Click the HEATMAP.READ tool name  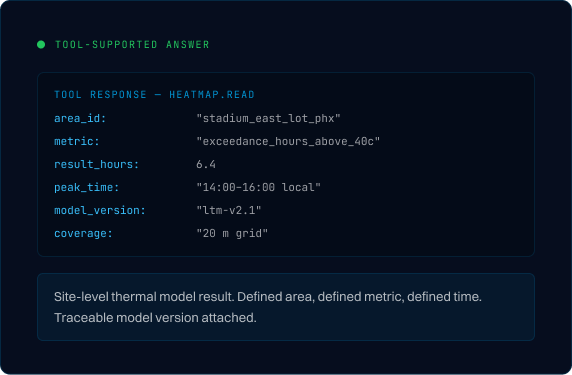point(212,94)
